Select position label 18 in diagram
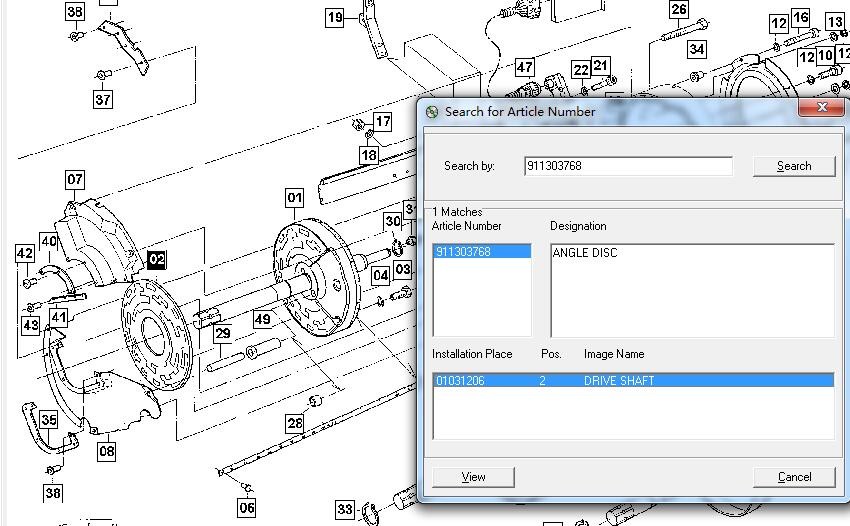The image size is (850, 526). coord(369,156)
